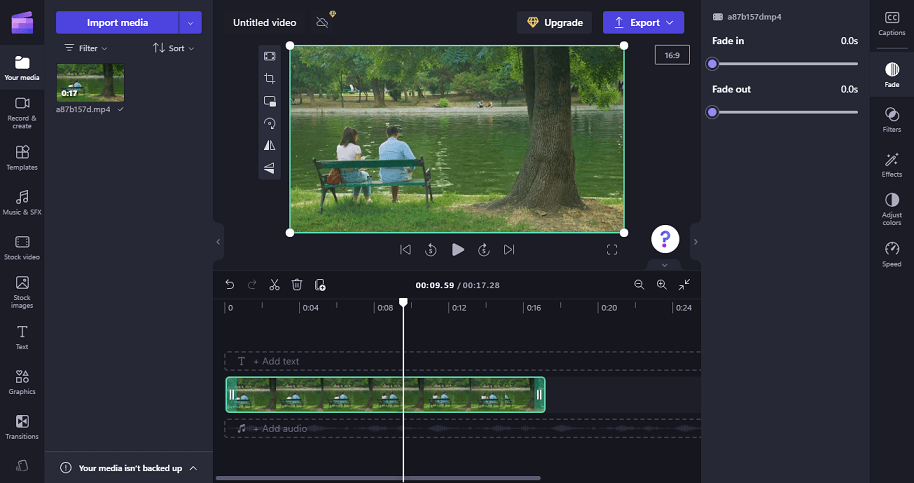The height and width of the screenshot is (483, 914).
Task: Click the Fit to frame icon
Action: tap(269, 56)
